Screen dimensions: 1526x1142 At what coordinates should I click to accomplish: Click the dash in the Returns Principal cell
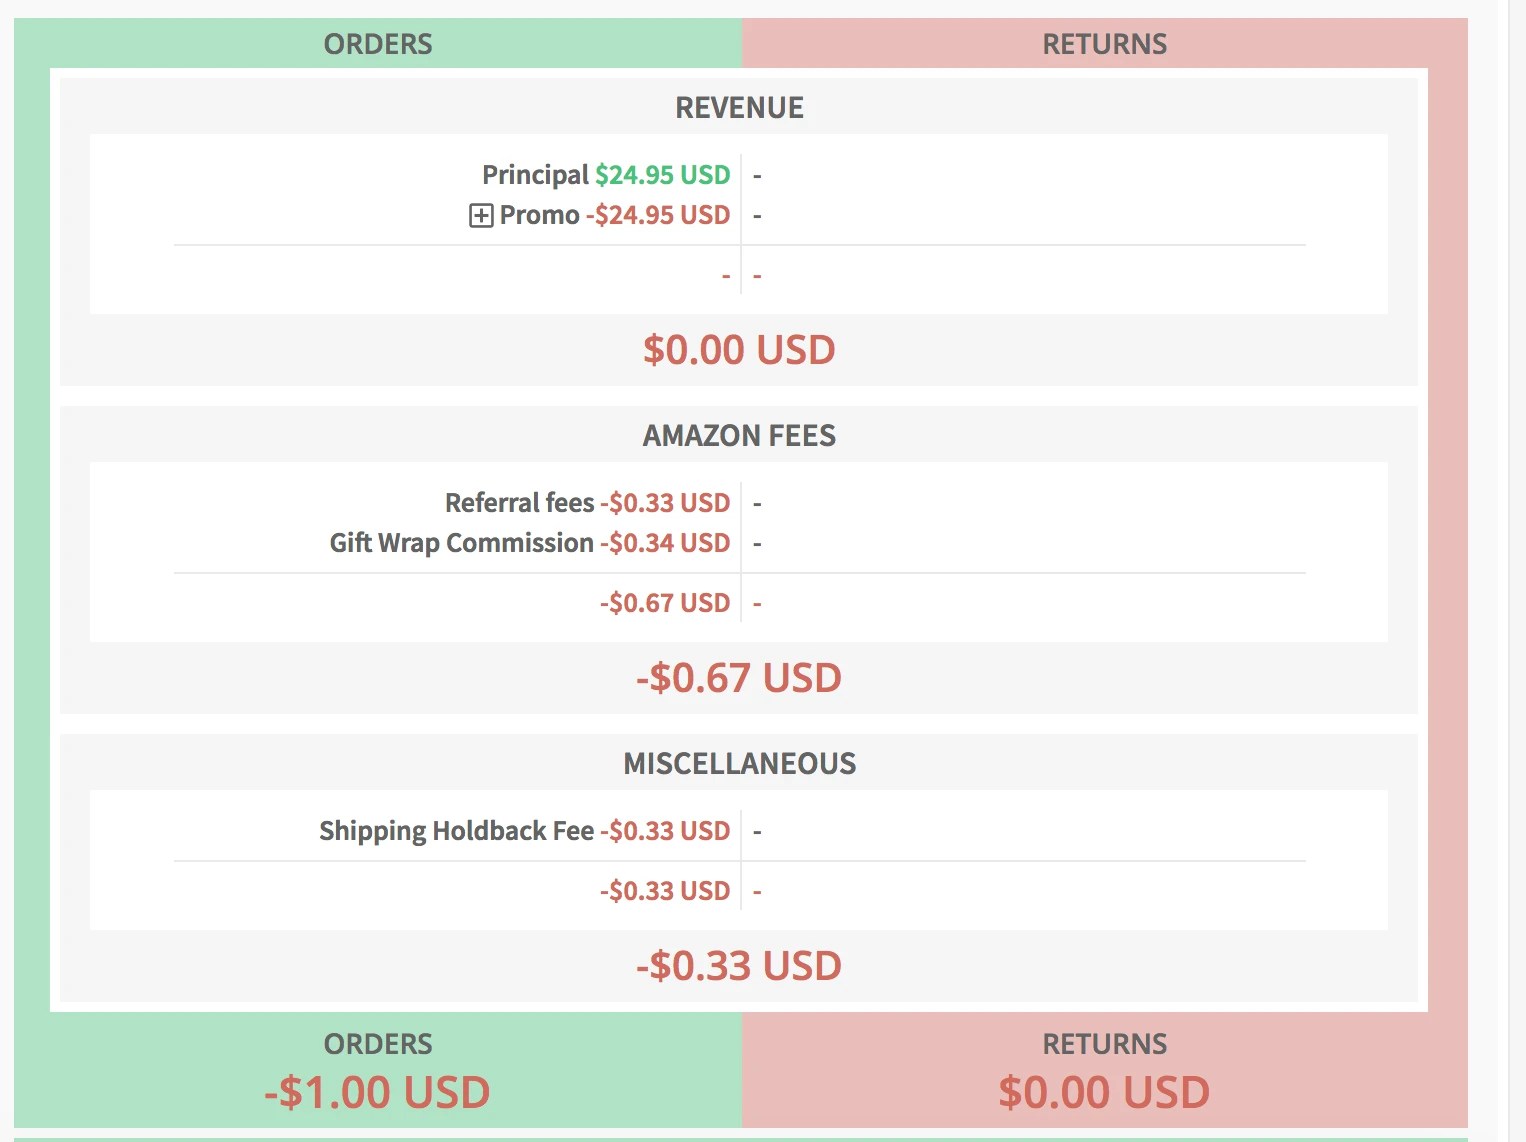tap(757, 174)
